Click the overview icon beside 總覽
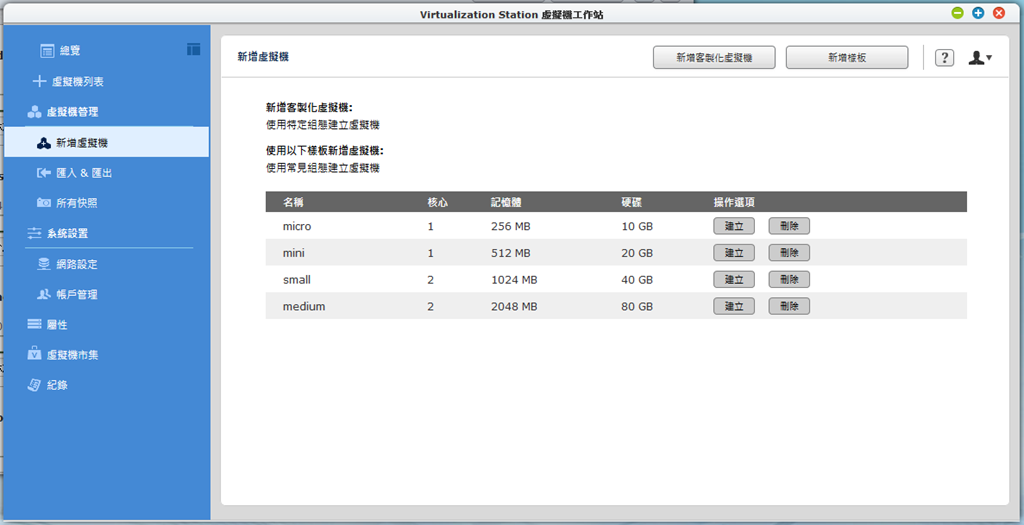 47,51
